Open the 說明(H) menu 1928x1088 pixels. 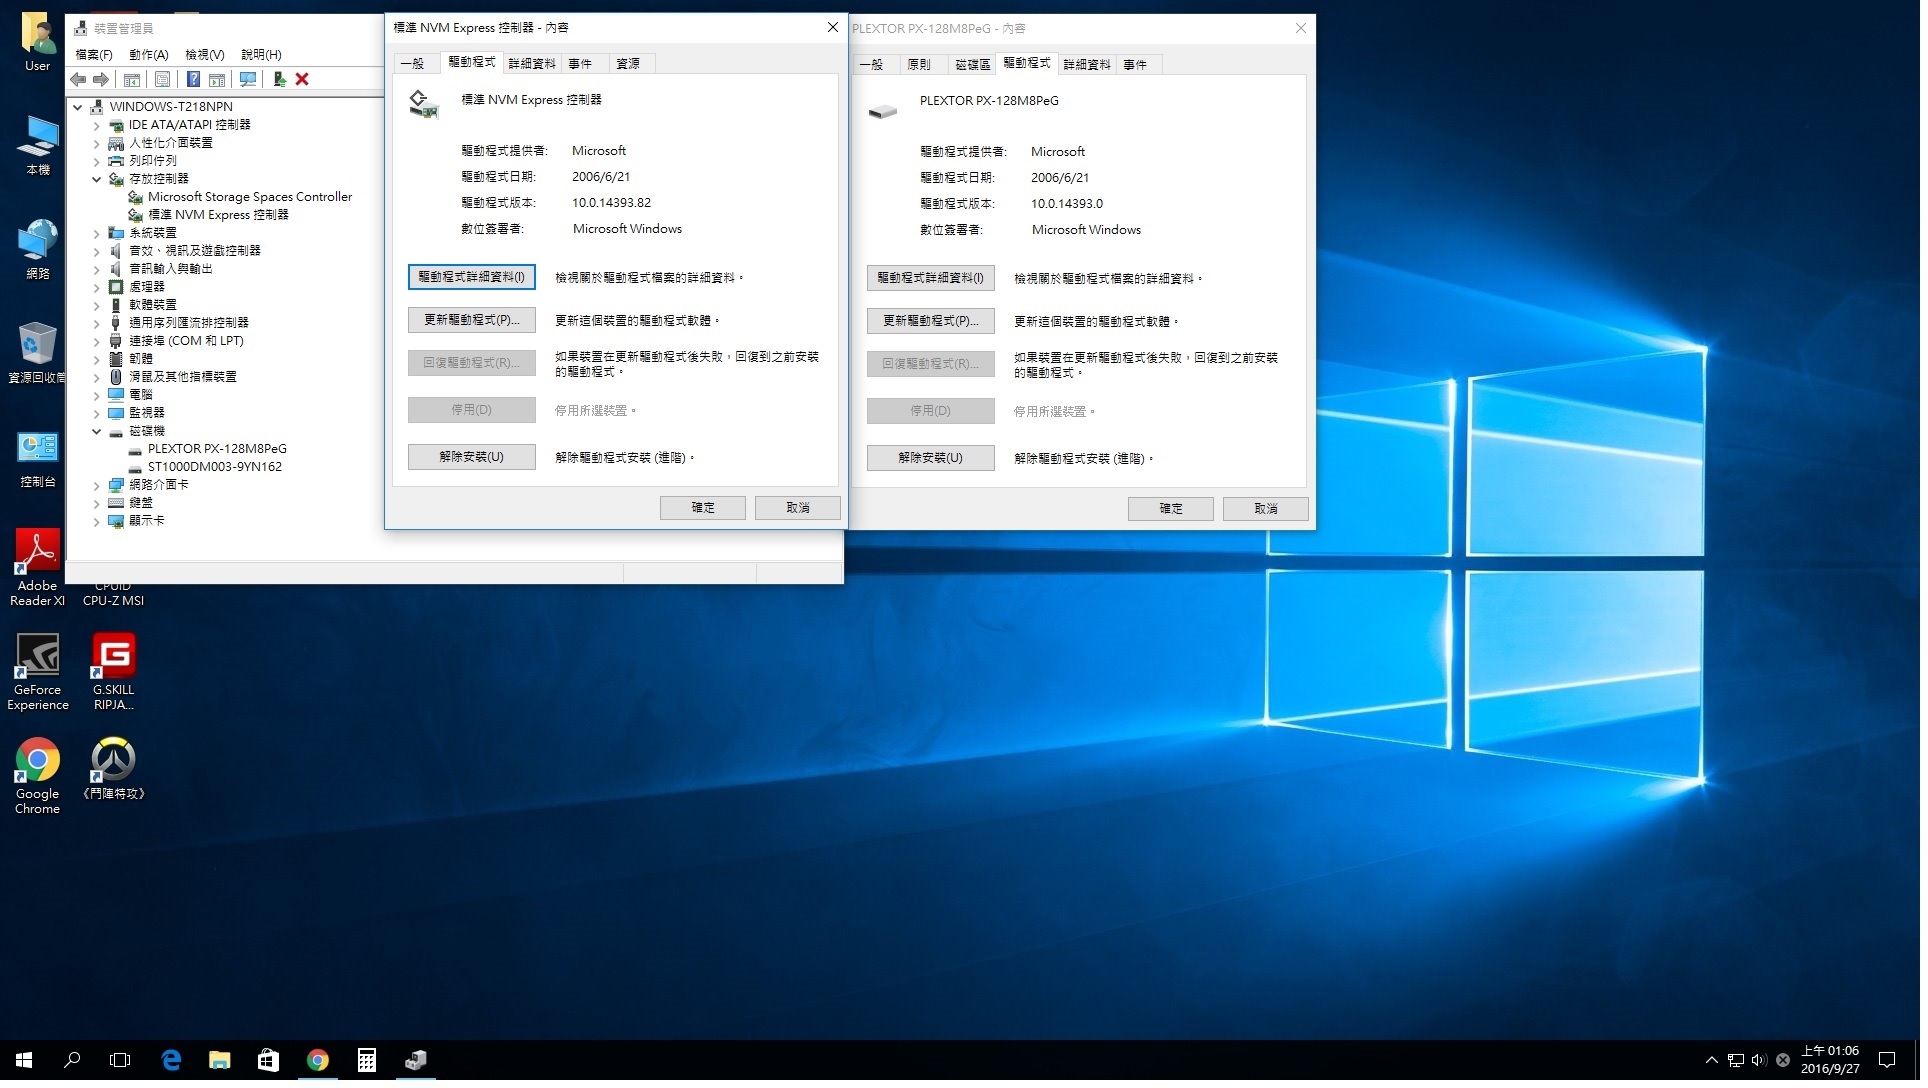262,55
